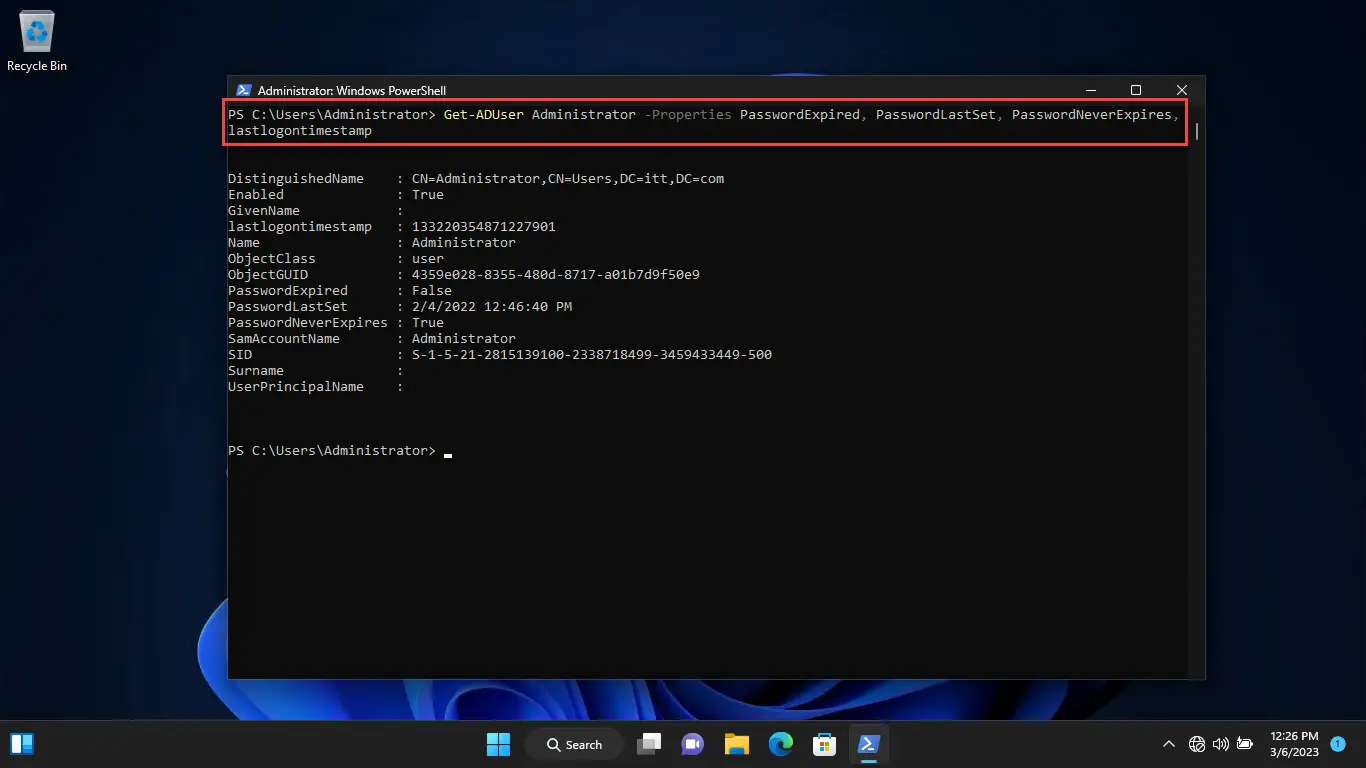This screenshot has height=768, width=1366.
Task: Click the ObjectClass value user
Action: pos(428,259)
